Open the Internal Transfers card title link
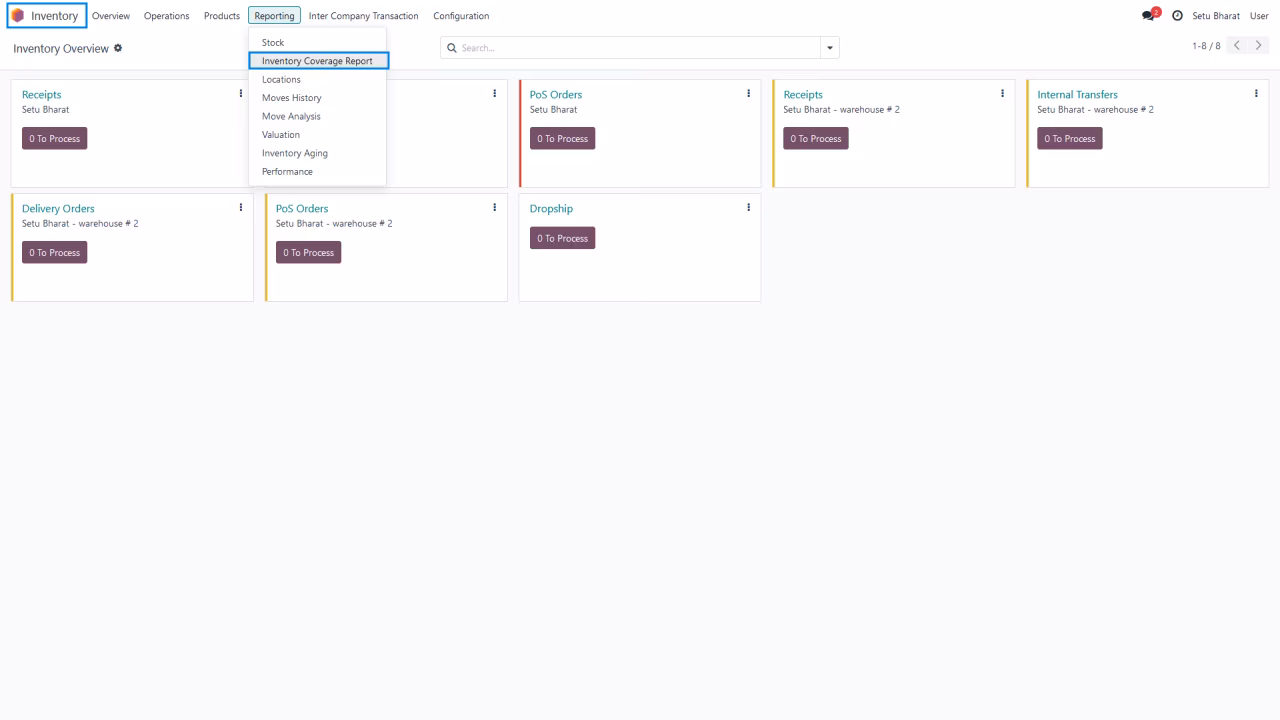 1077,95
